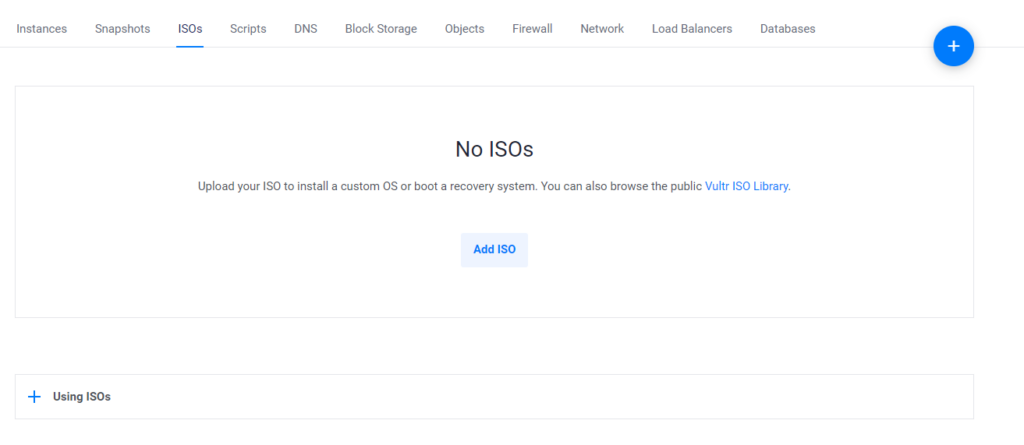Expand the Using ISOs plus icon
Screen dimensions: 1024x445
coord(35,397)
